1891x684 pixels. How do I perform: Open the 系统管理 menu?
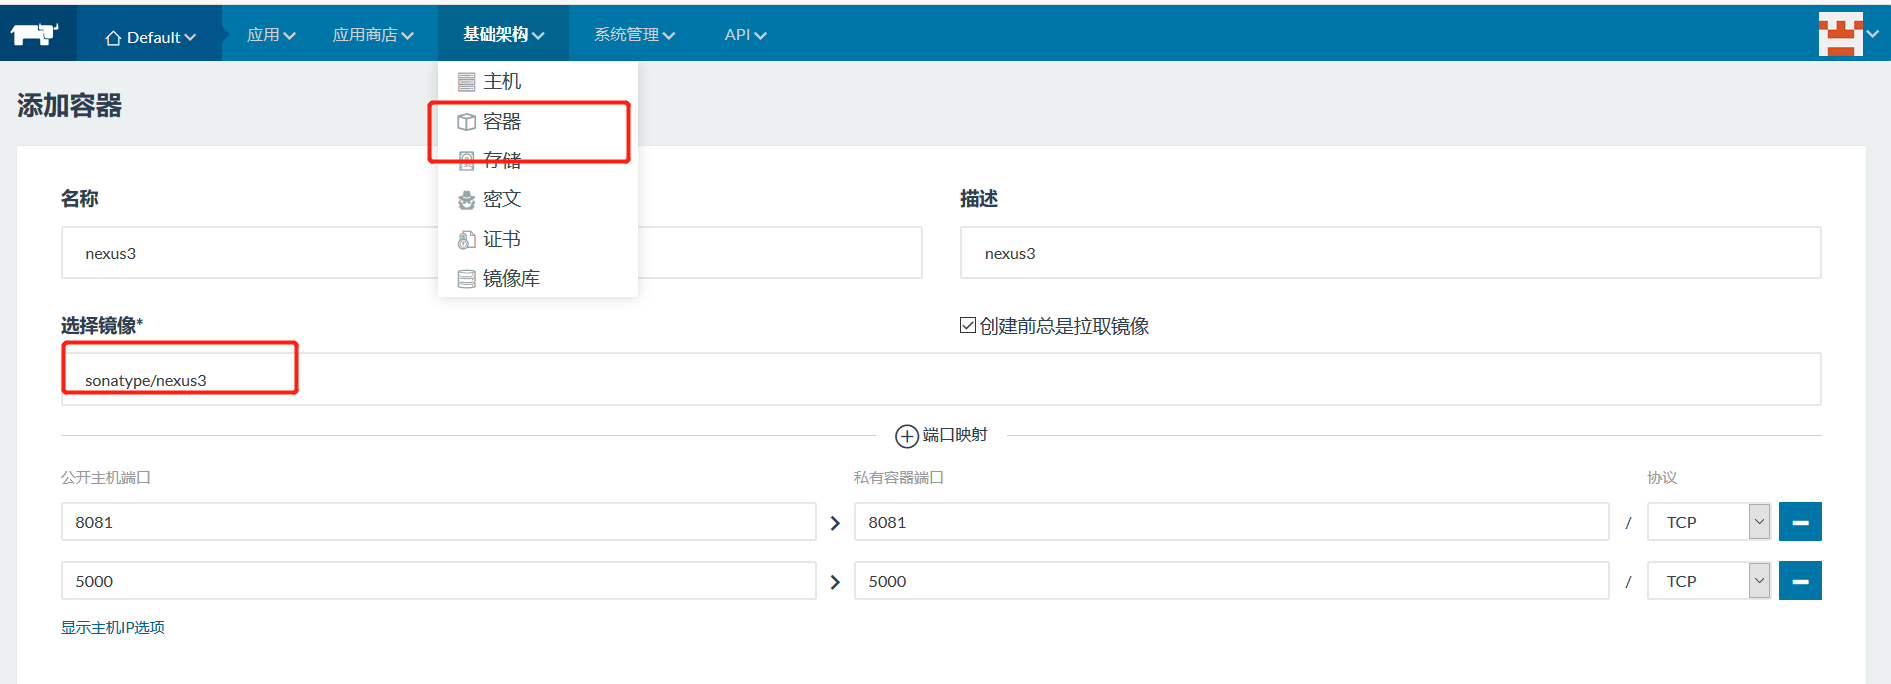coord(634,35)
